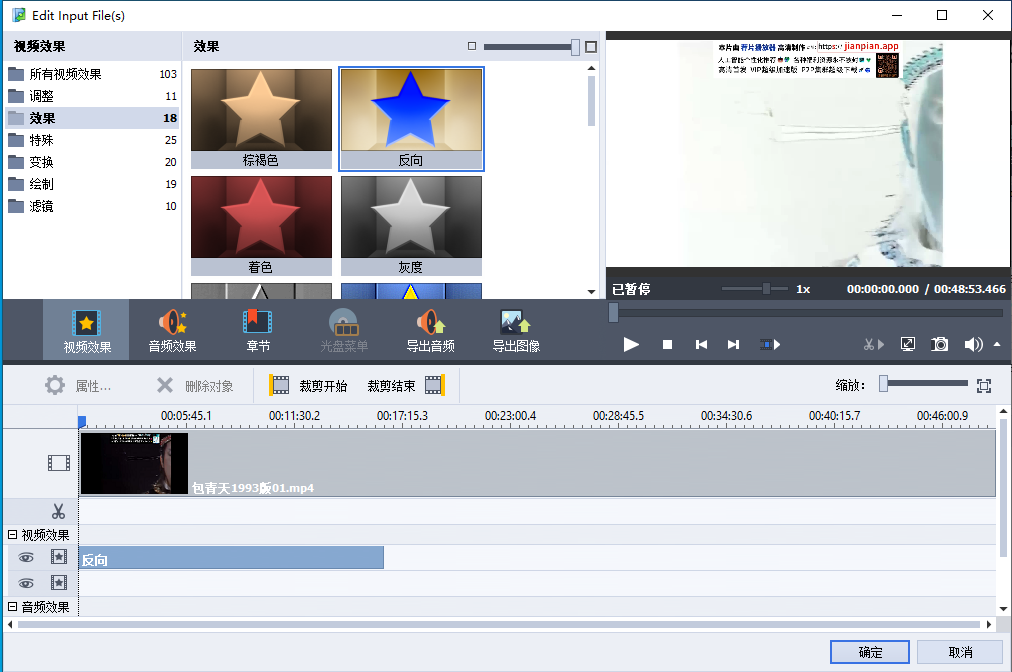Screen dimensions: 1012x672
Task: Open the volume dropdown arrow
Action: [996, 344]
